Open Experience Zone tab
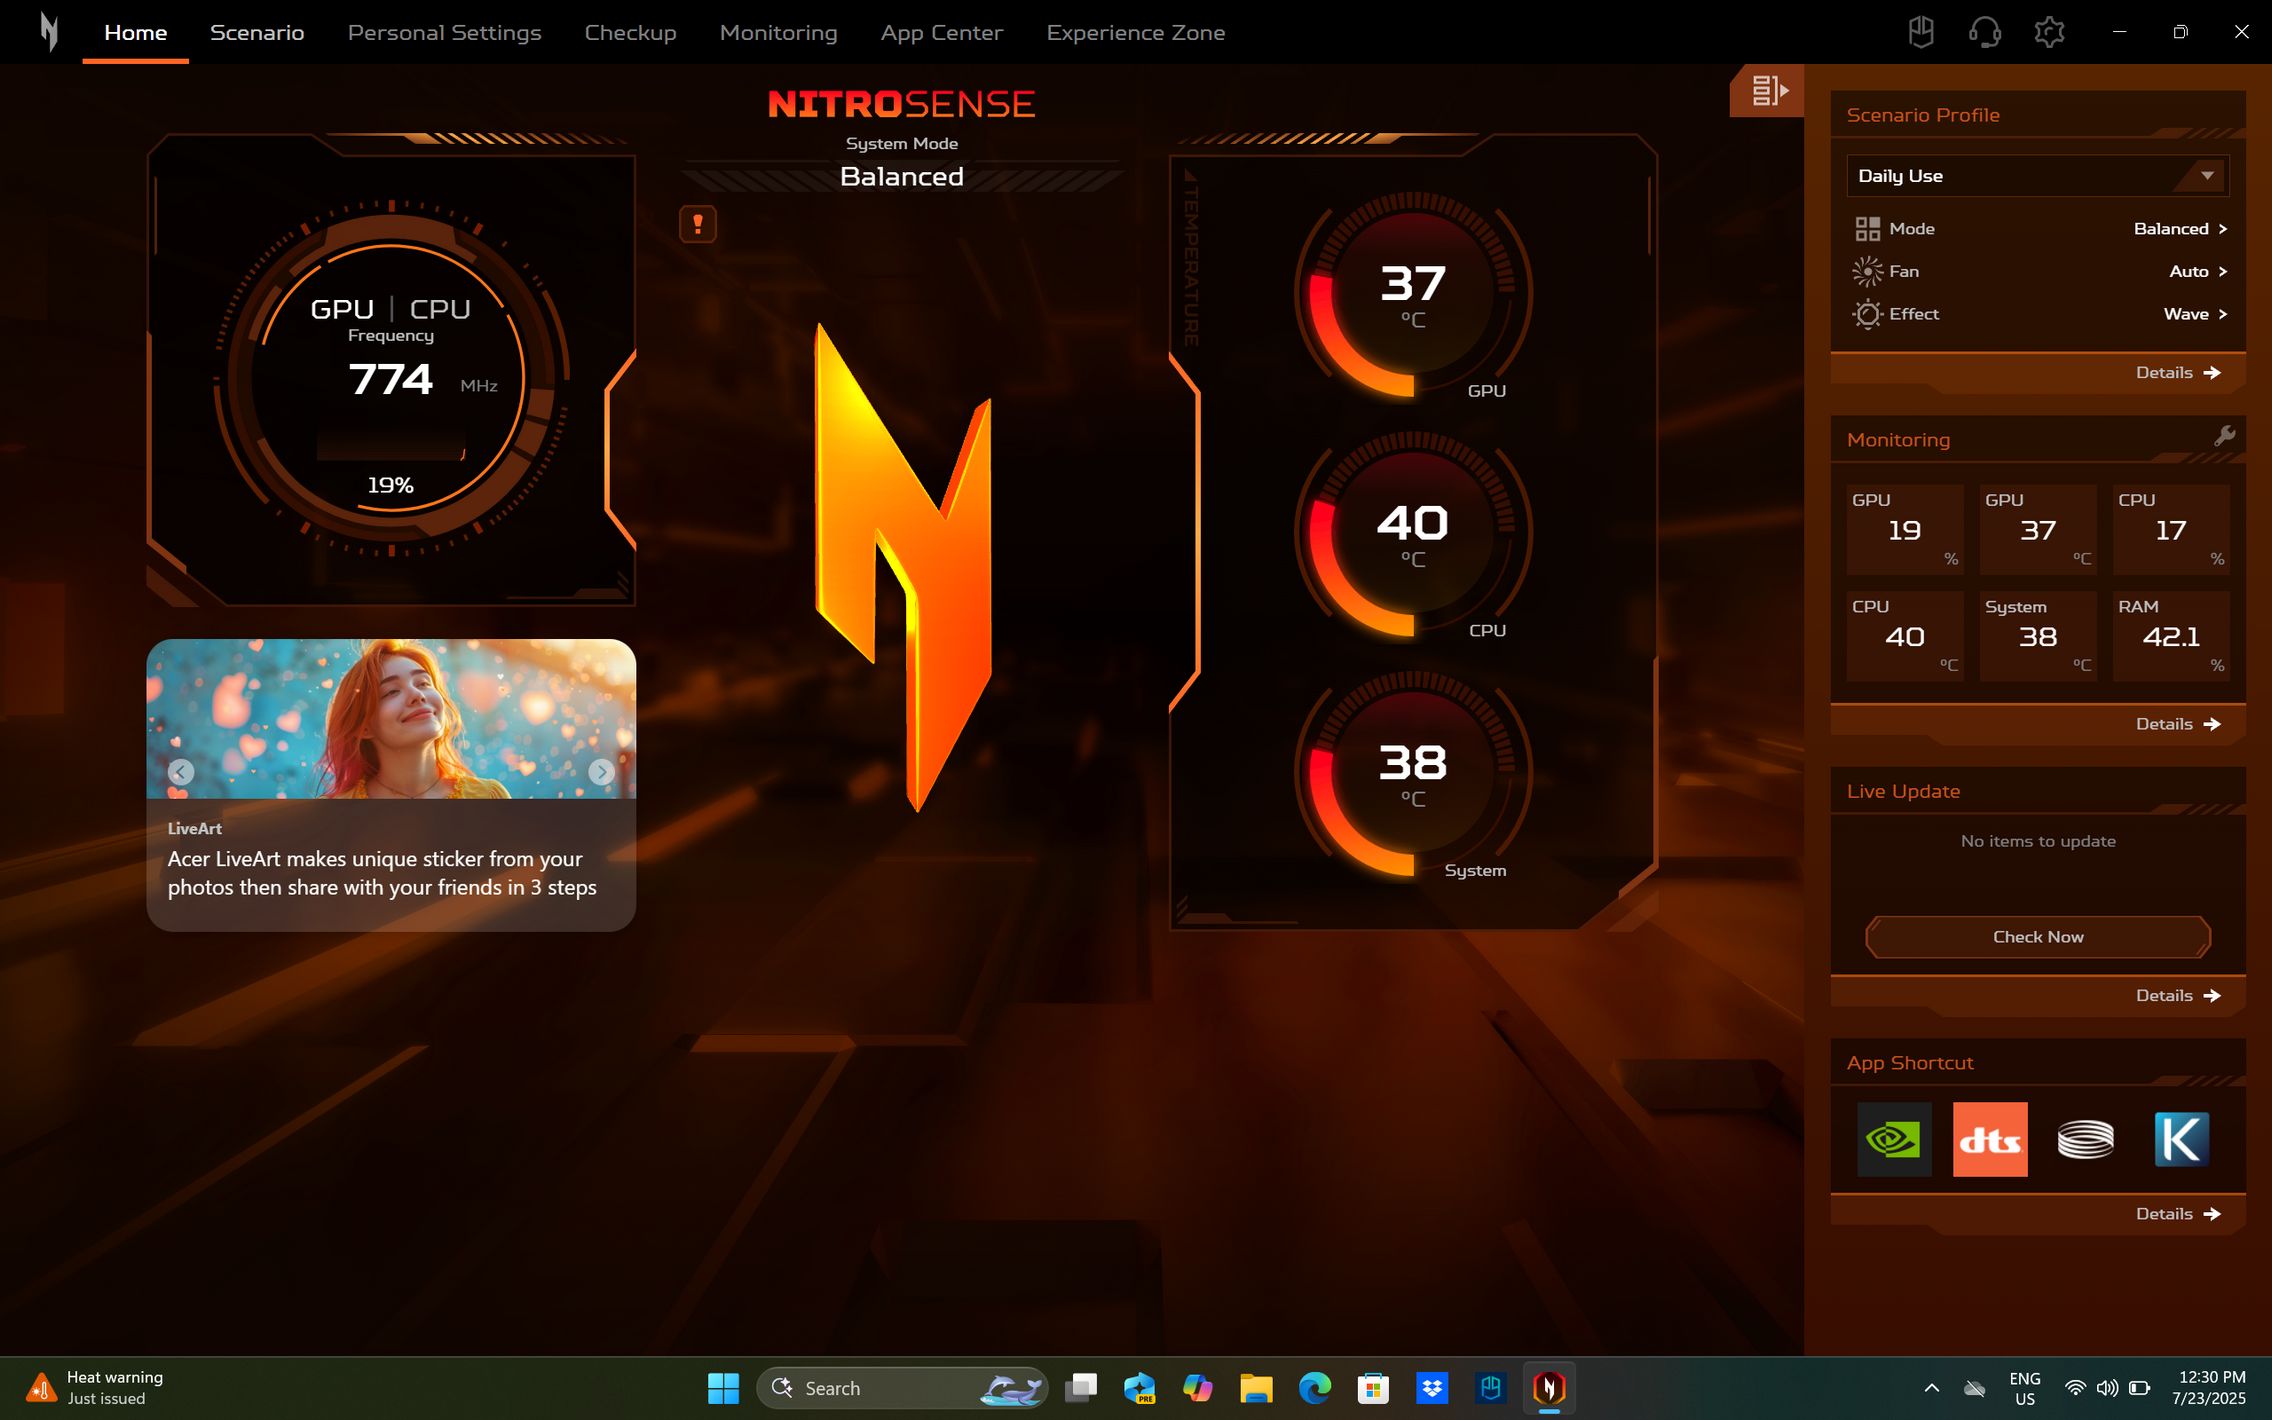 1135,32
